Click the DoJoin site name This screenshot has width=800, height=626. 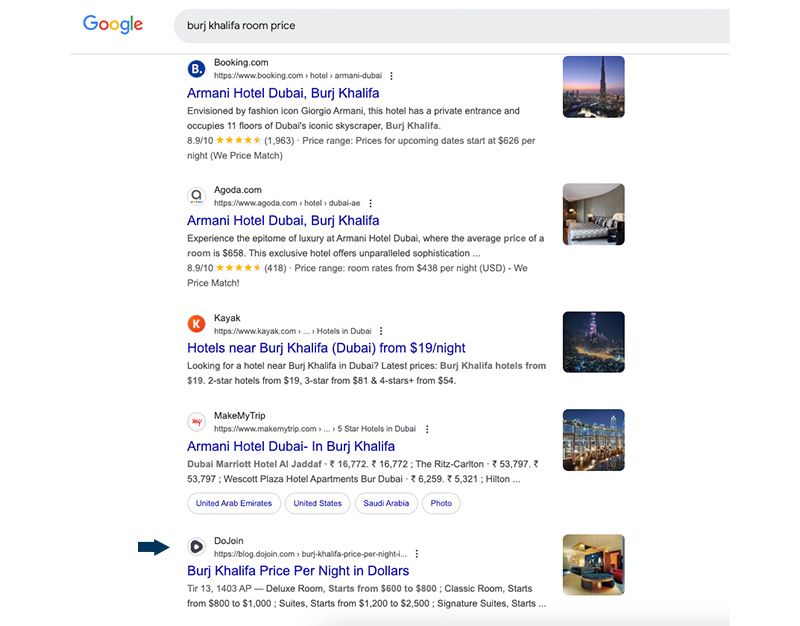pos(229,541)
